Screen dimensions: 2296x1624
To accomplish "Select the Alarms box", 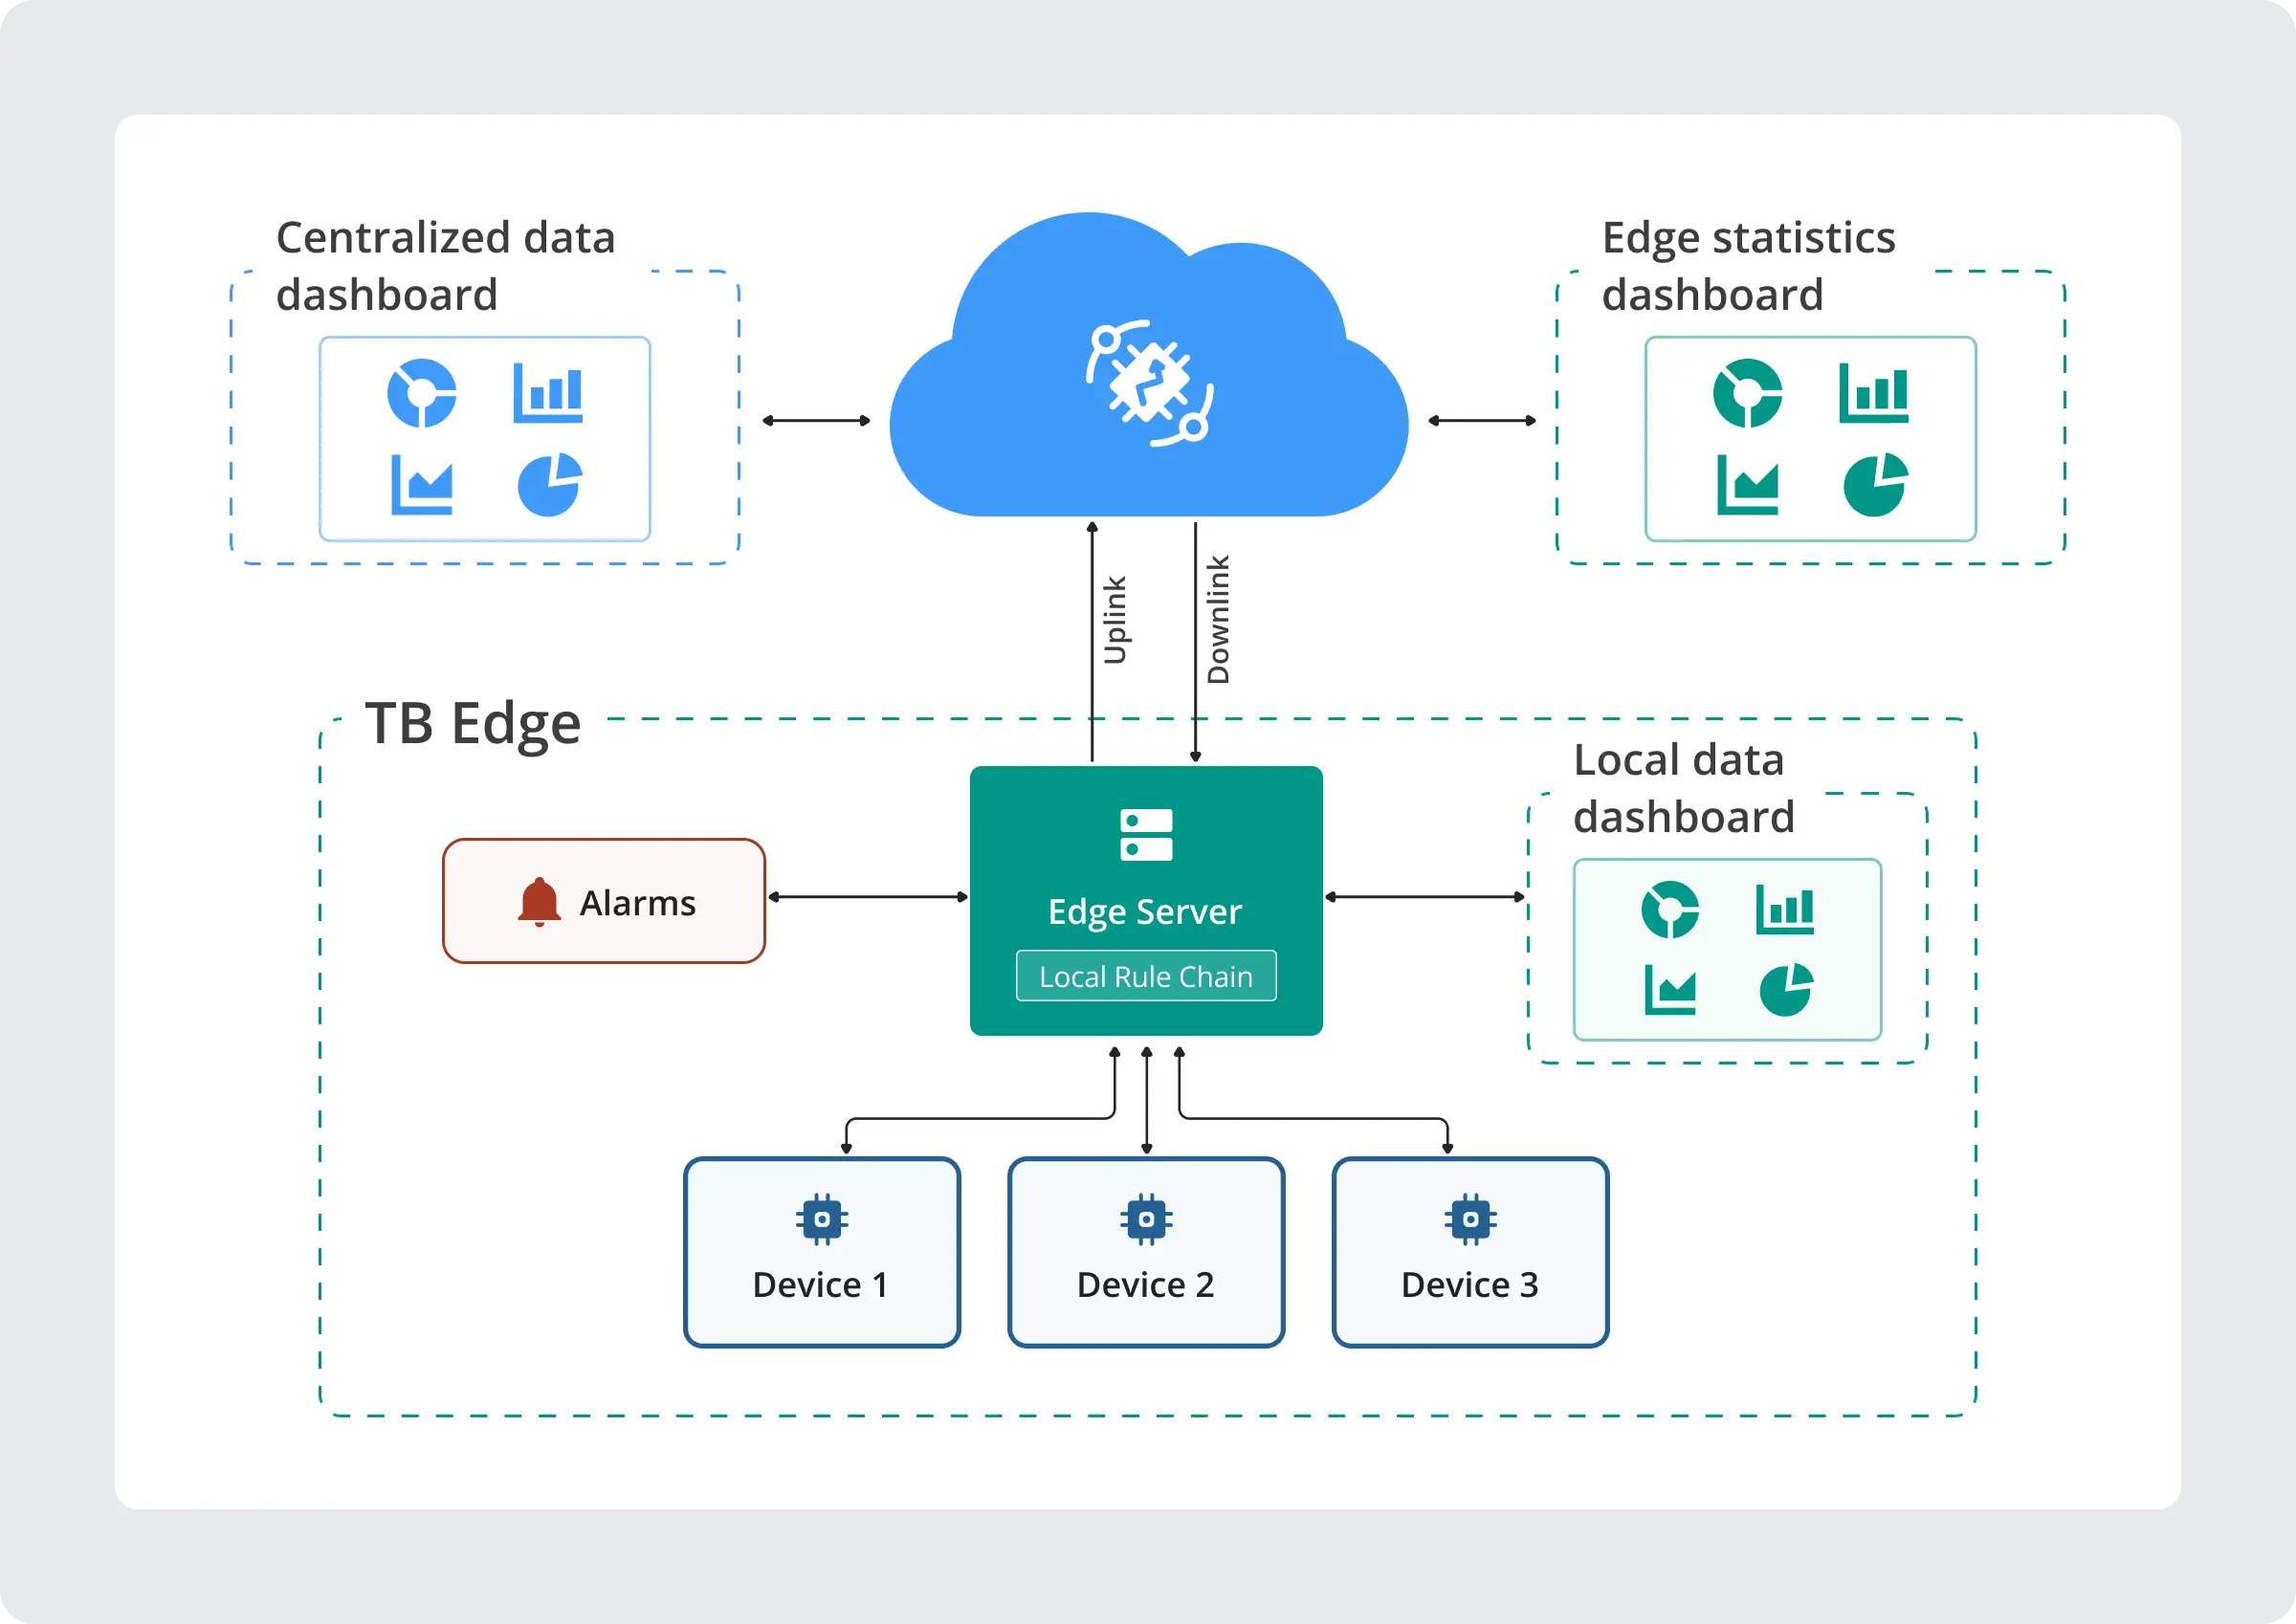I will 604,901.
